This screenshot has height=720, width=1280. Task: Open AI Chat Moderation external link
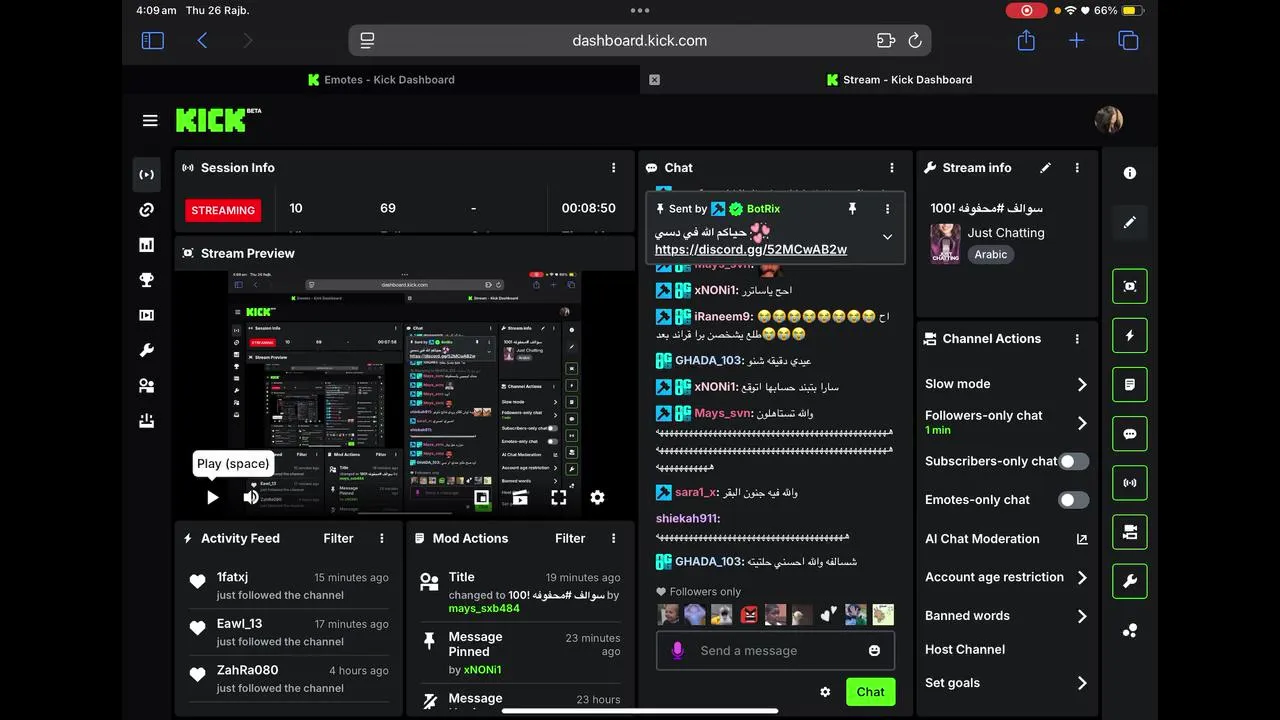coord(1082,539)
